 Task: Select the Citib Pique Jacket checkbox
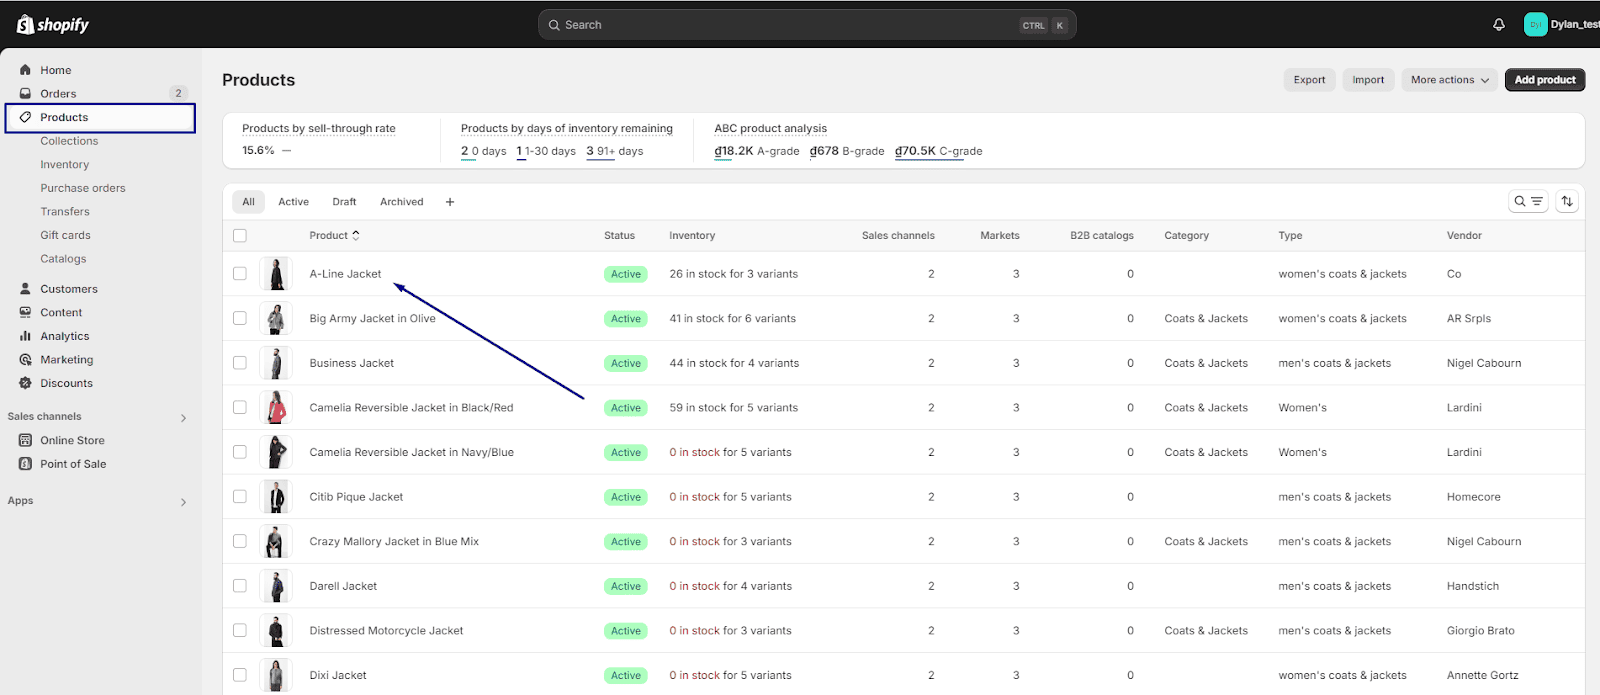(x=240, y=497)
